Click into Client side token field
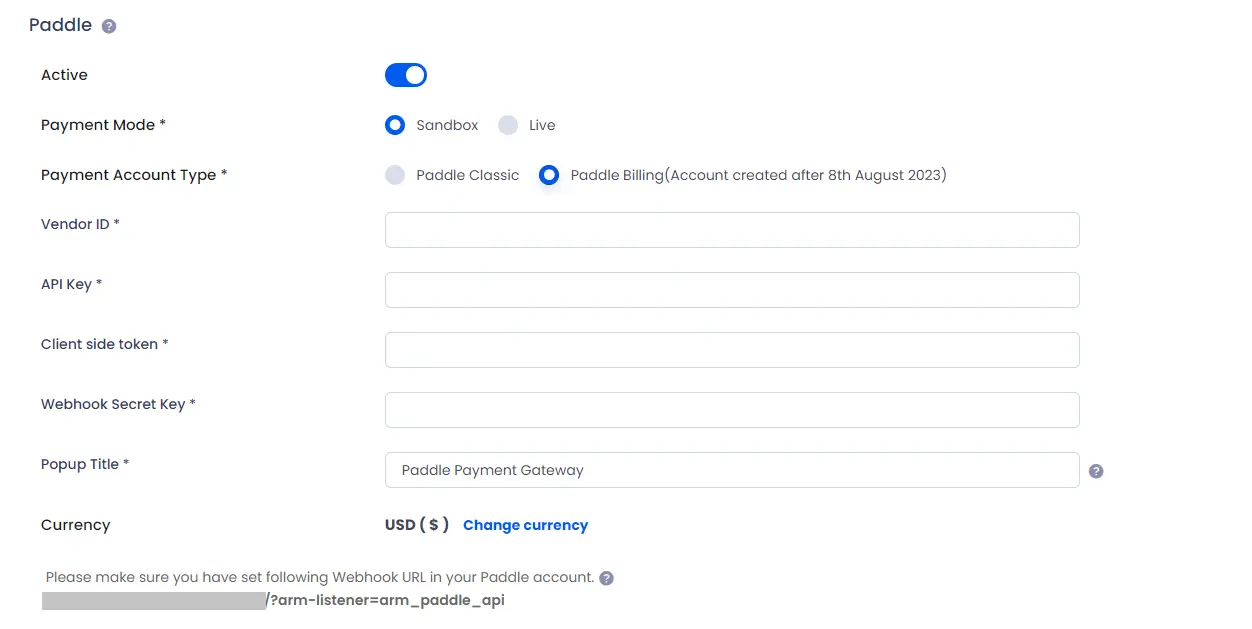Viewport: 1252px width, 629px height. tap(732, 350)
